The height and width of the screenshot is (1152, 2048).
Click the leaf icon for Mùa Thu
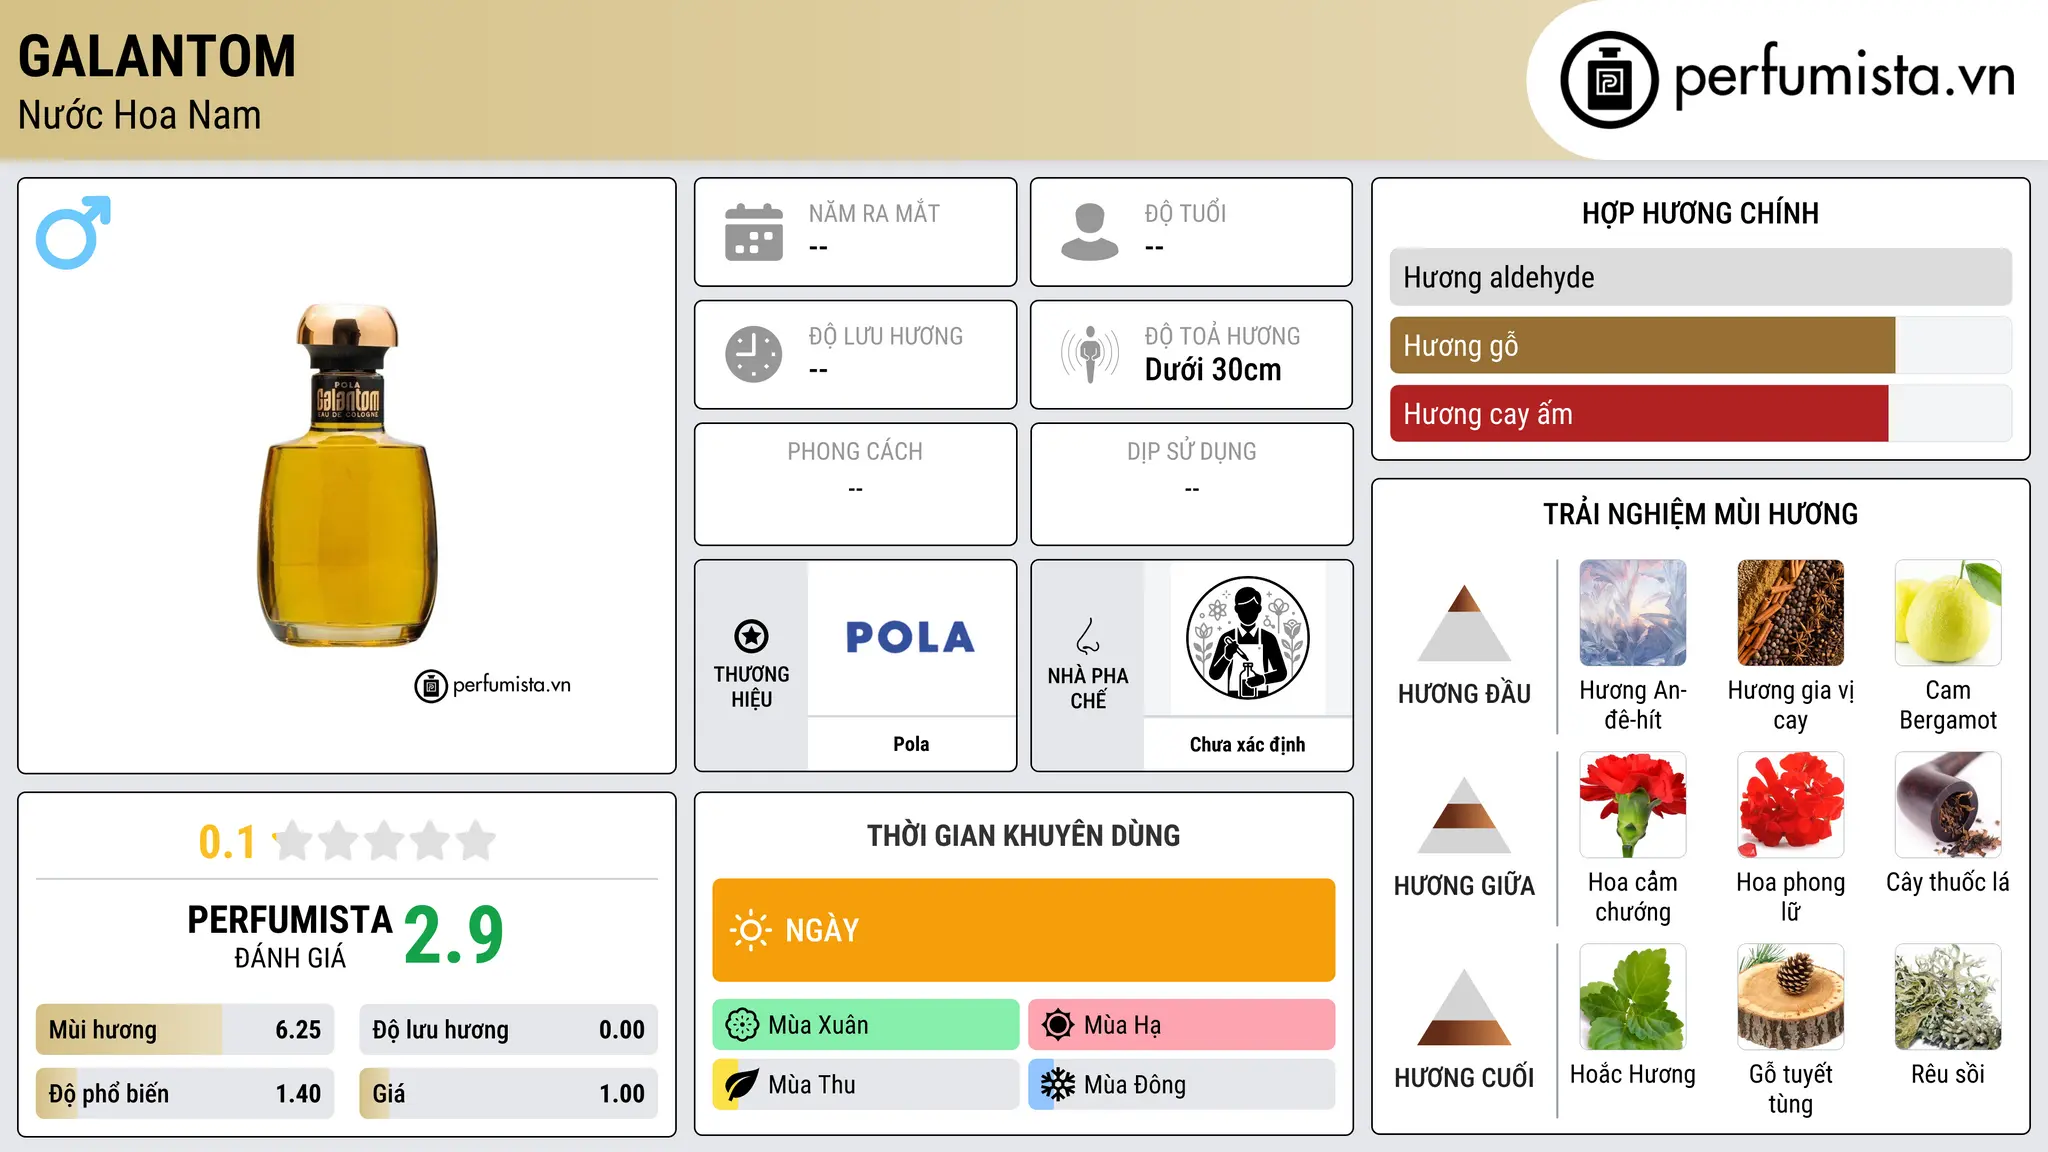click(742, 1085)
